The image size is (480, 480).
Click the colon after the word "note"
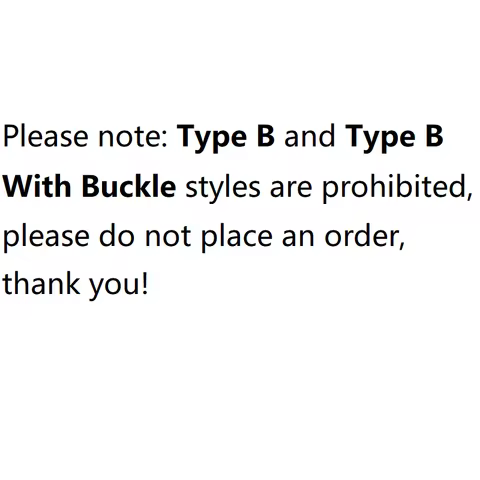coord(165,139)
